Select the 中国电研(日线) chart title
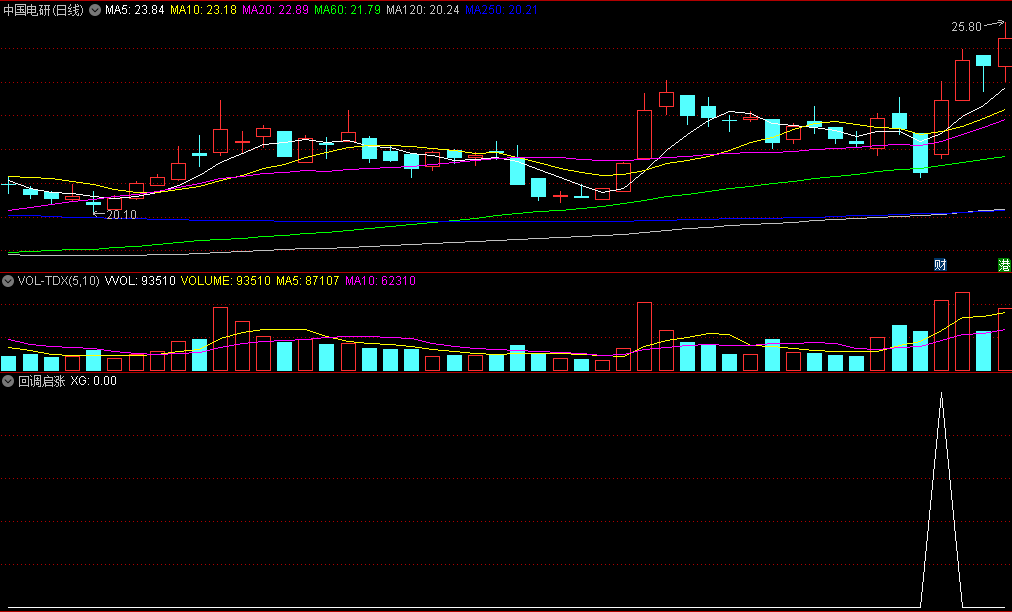This screenshot has height=612, width=1012. point(43,10)
